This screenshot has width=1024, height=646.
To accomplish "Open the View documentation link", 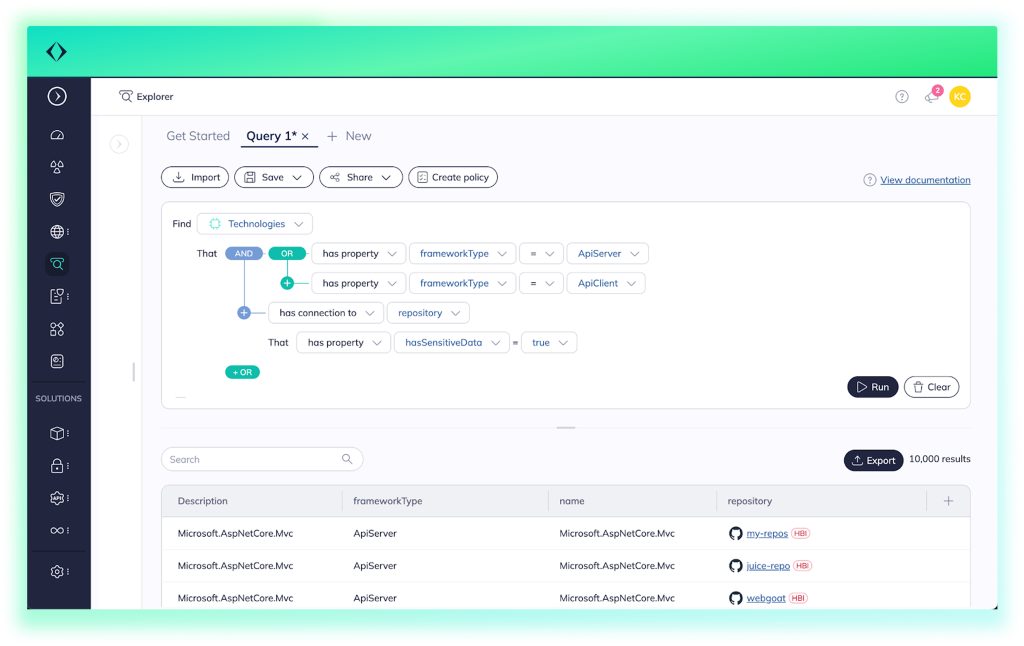I will click(925, 180).
